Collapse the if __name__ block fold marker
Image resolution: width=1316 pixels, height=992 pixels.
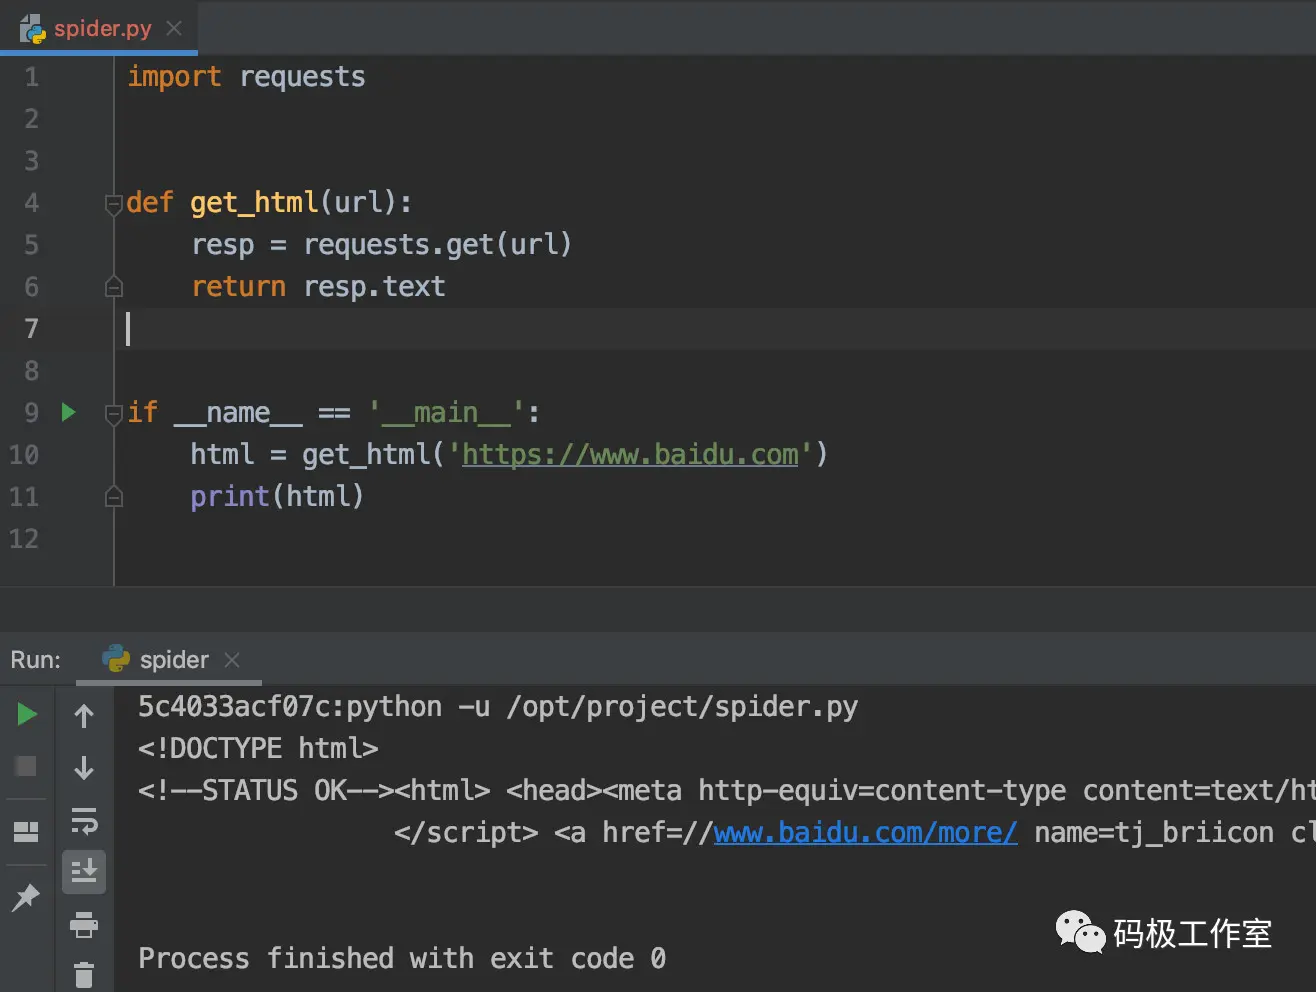click(114, 413)
